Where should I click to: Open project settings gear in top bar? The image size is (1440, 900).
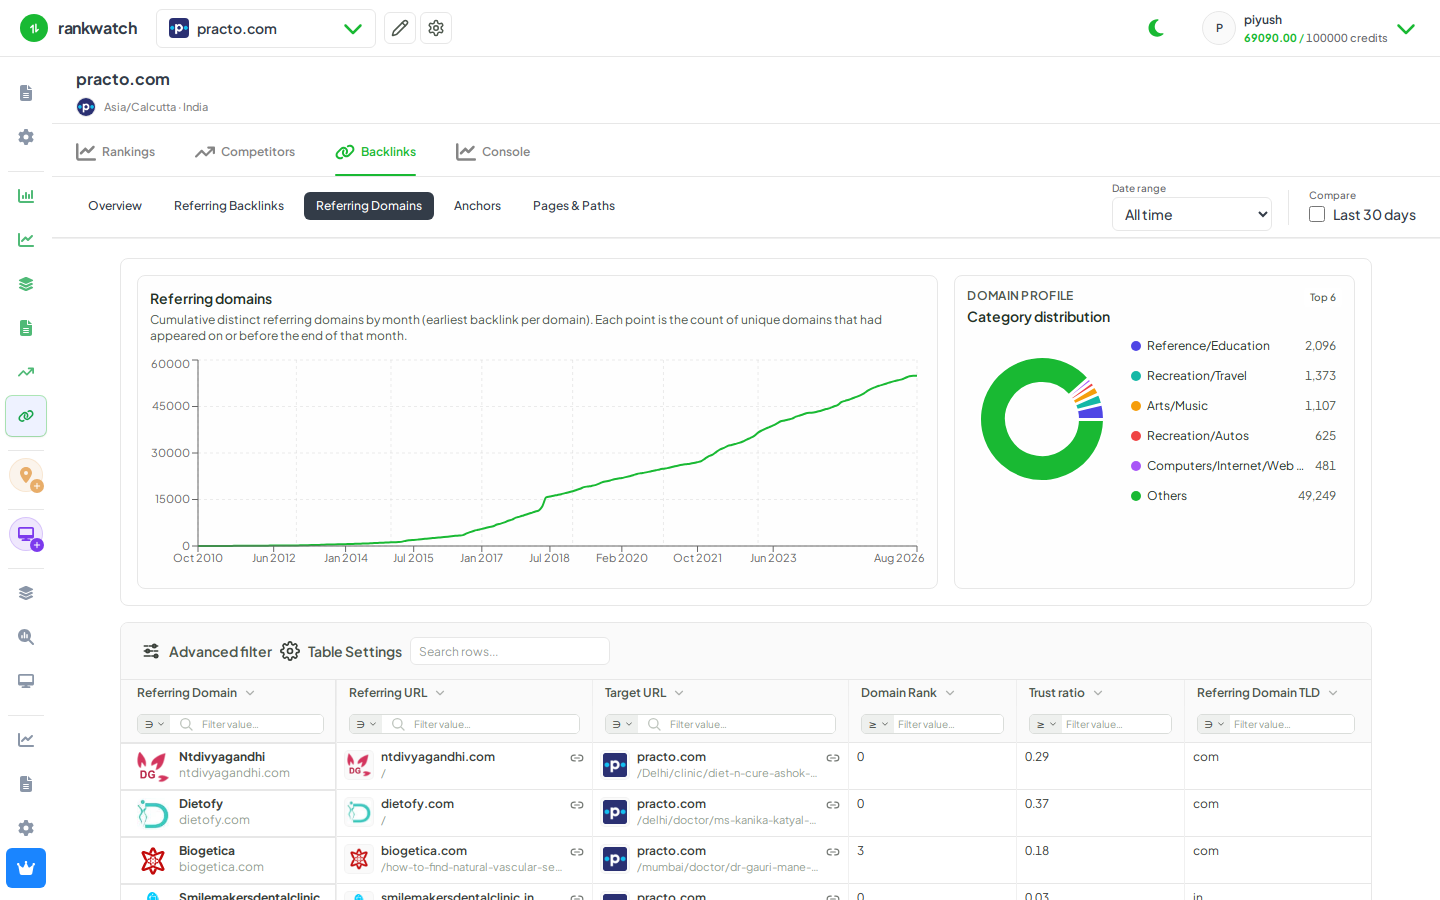click(436, 28)
